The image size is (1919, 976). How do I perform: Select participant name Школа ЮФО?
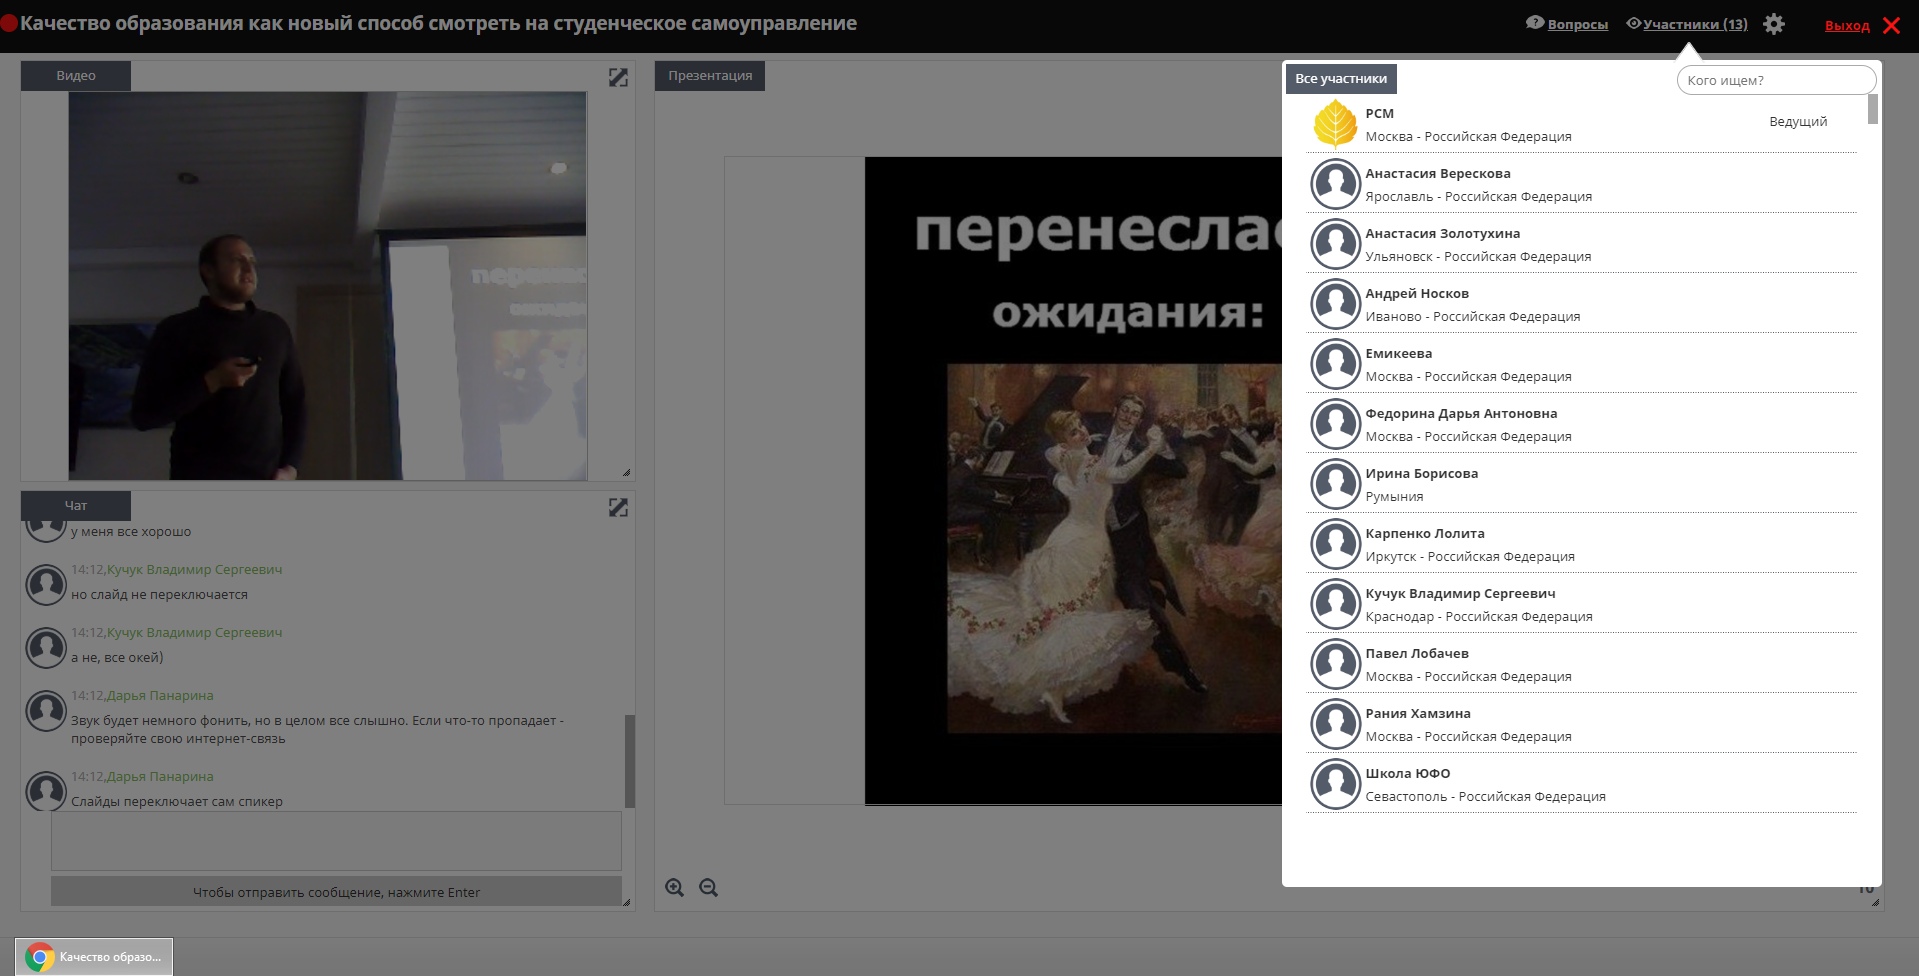click(1408, 773)
